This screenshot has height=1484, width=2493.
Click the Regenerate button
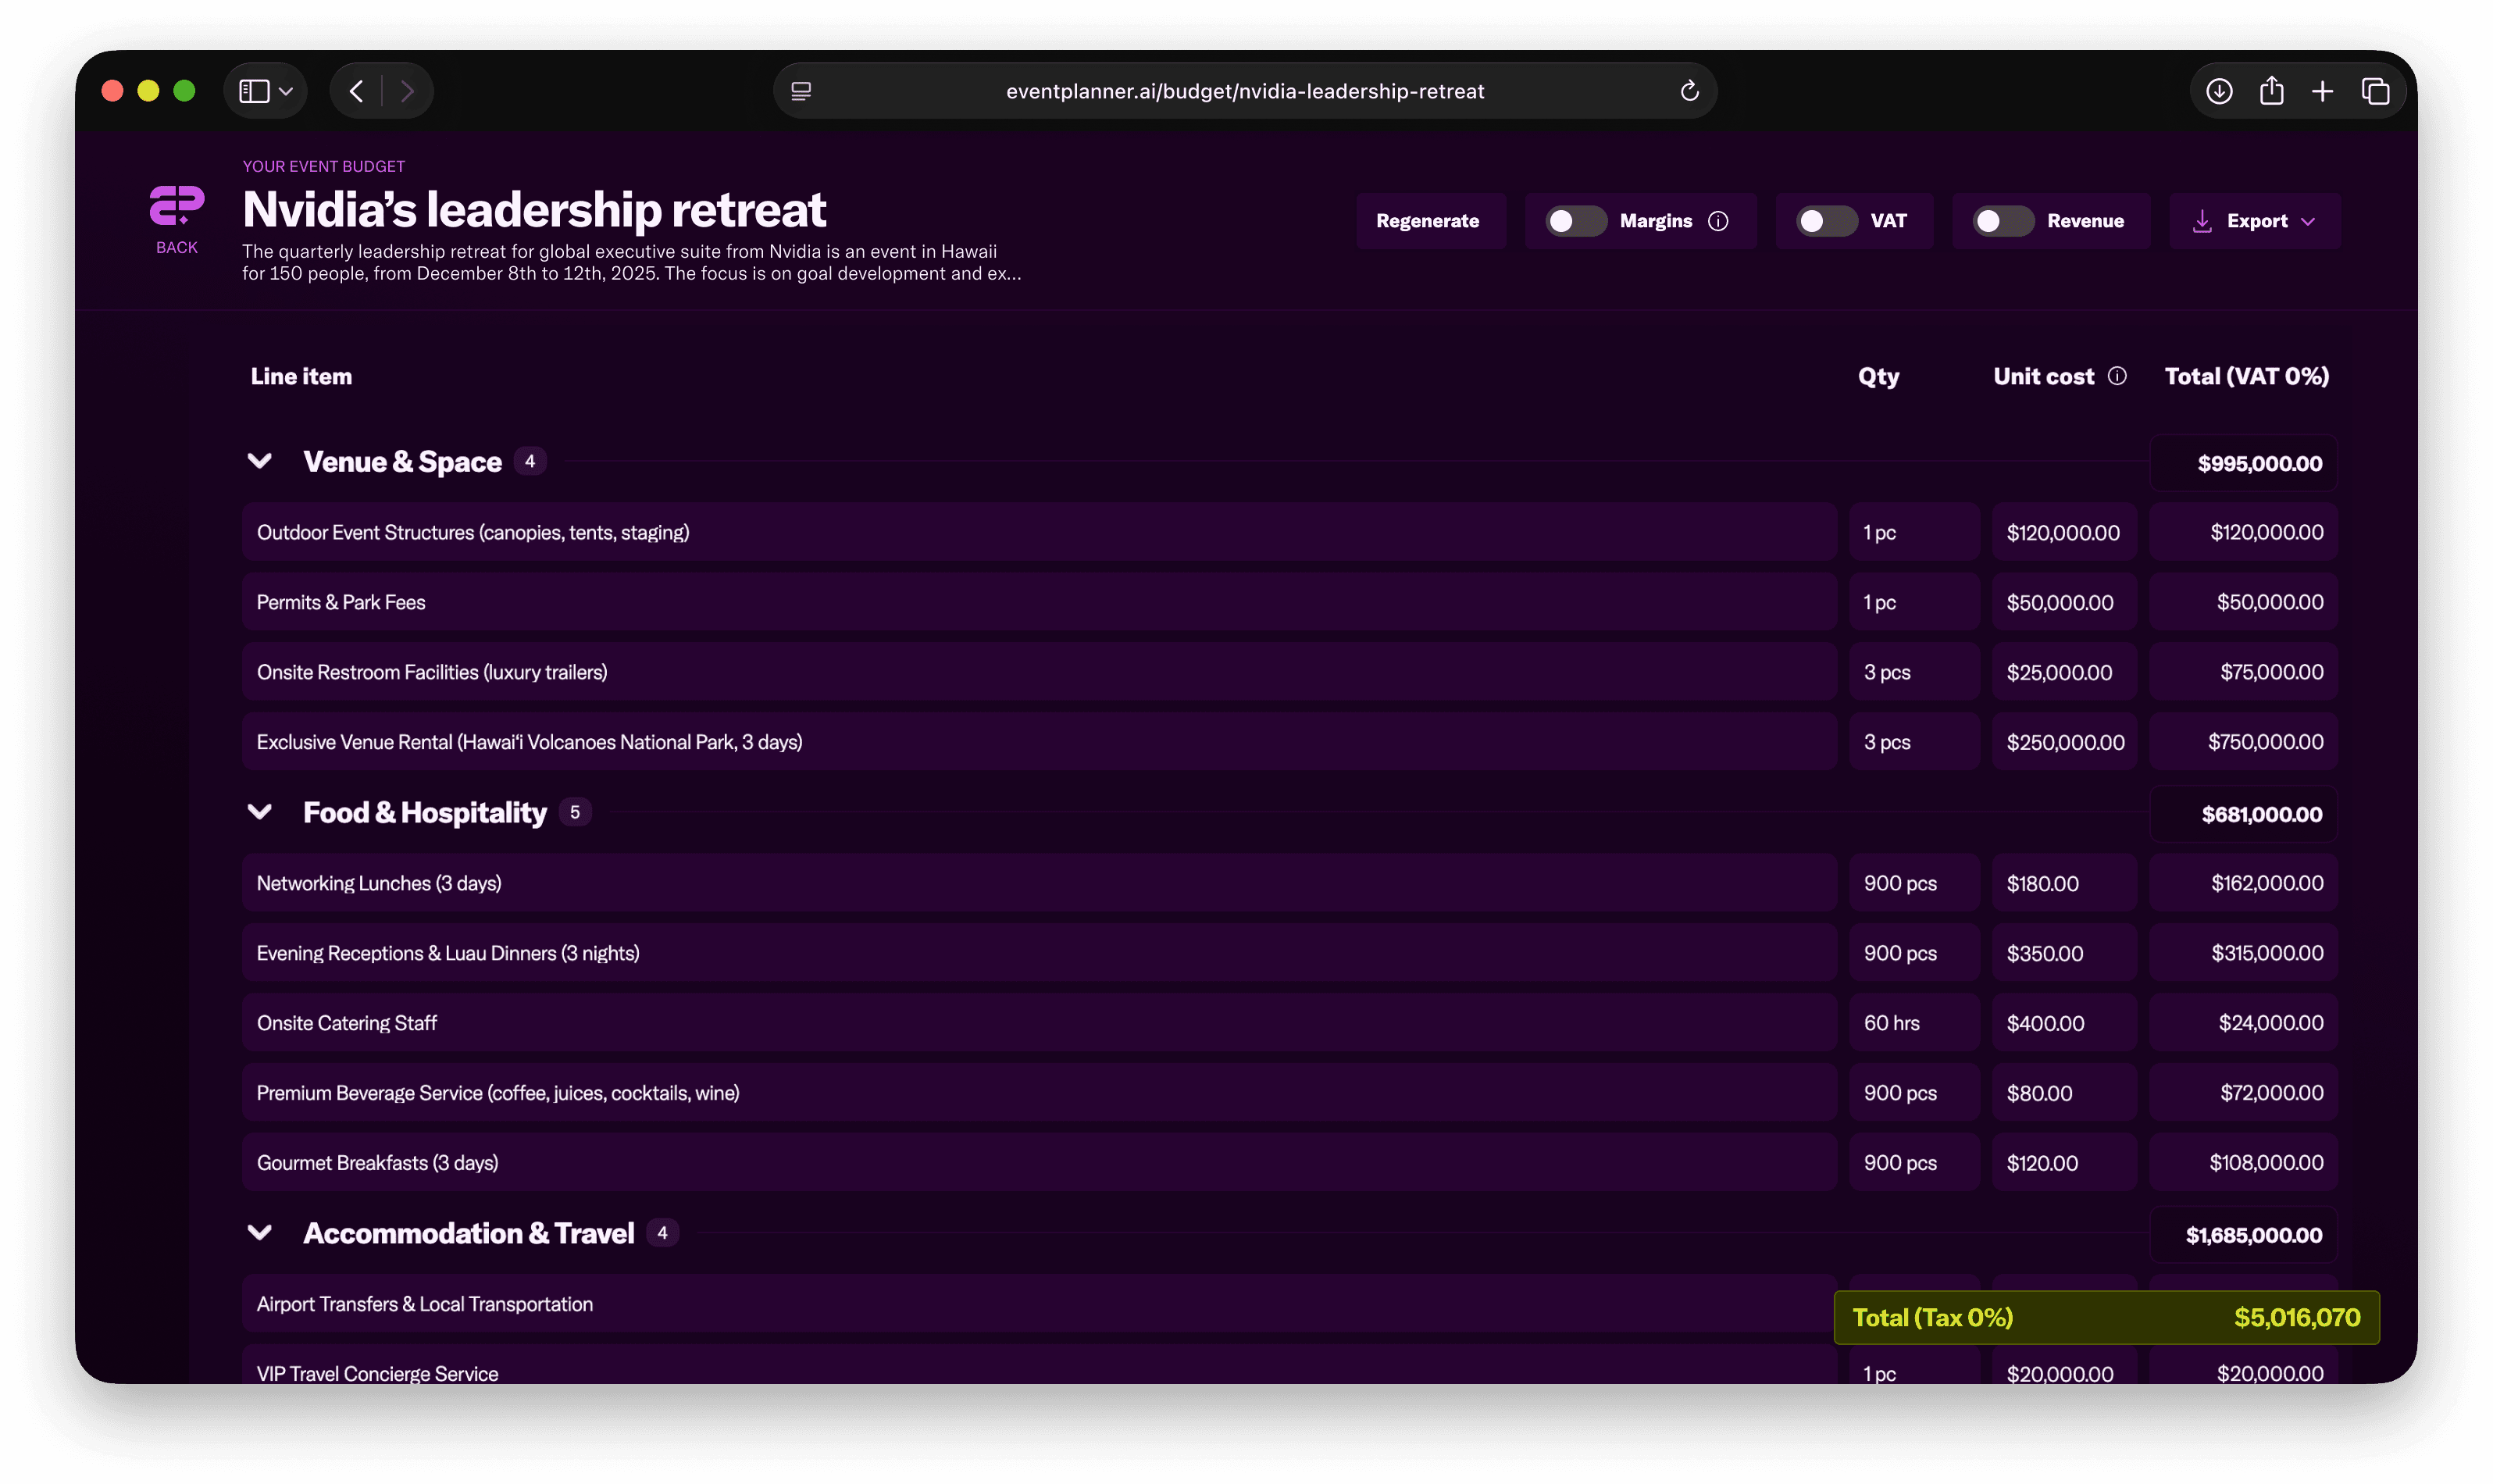1427,221
